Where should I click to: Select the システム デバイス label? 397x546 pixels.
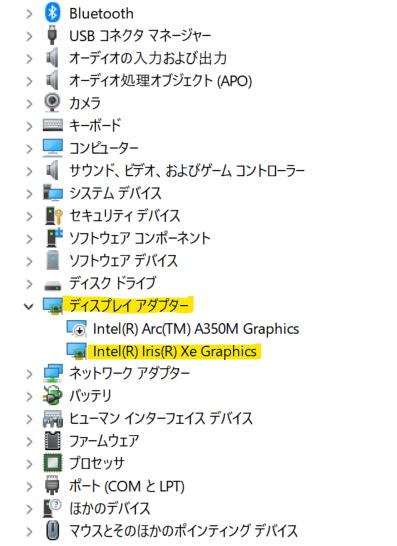coord(115,193)
